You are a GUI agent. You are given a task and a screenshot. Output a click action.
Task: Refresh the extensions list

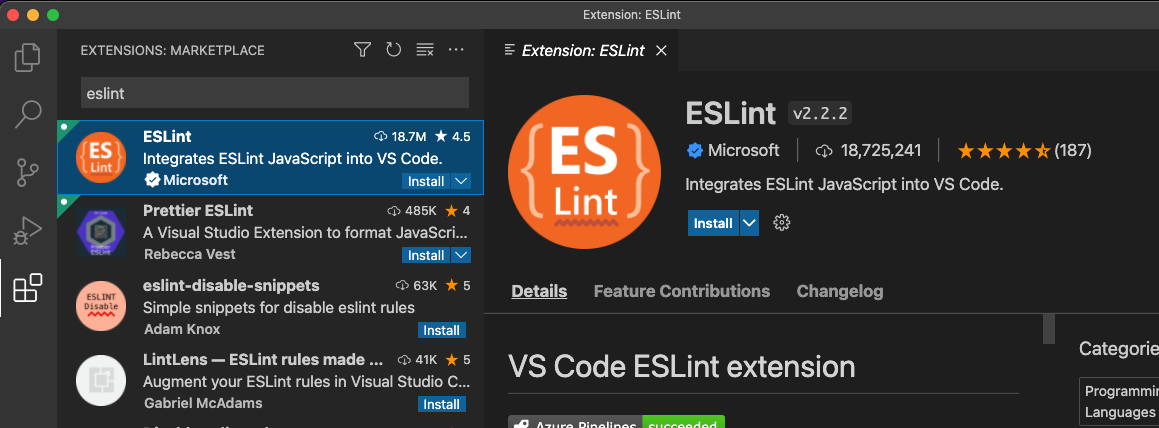393,50
